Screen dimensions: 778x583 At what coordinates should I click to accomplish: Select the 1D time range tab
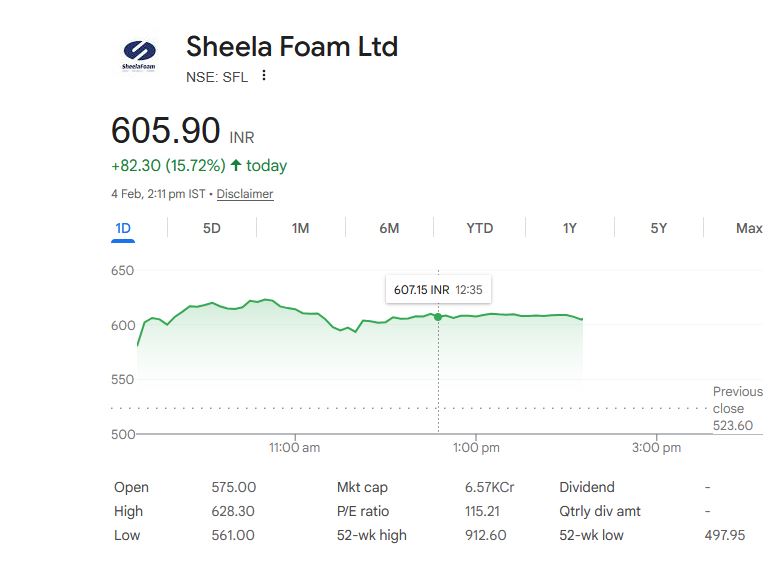[x=123, y=228]
